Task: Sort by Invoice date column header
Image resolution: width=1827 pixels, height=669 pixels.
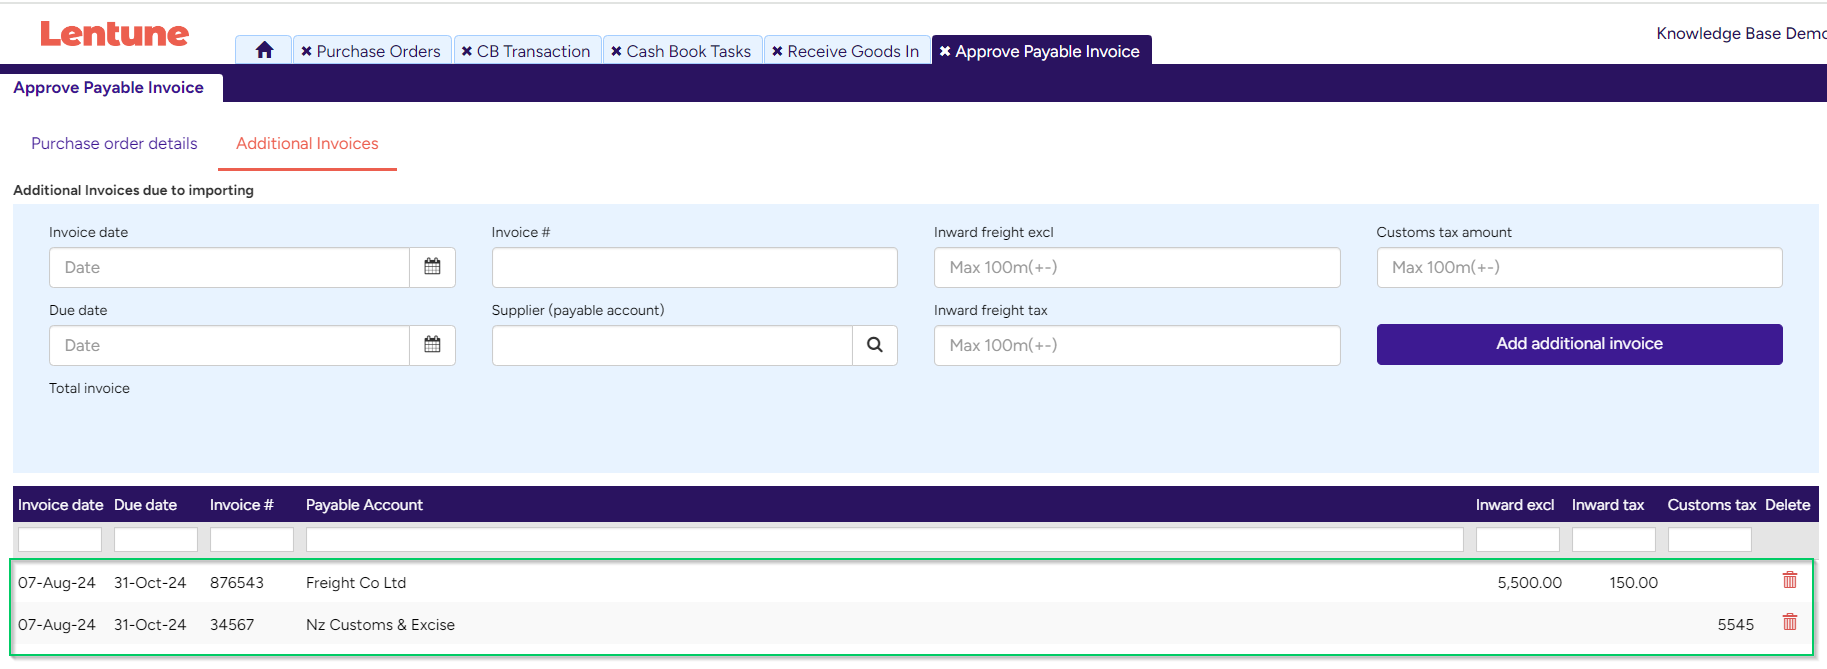Action: (x=60, y=505)
